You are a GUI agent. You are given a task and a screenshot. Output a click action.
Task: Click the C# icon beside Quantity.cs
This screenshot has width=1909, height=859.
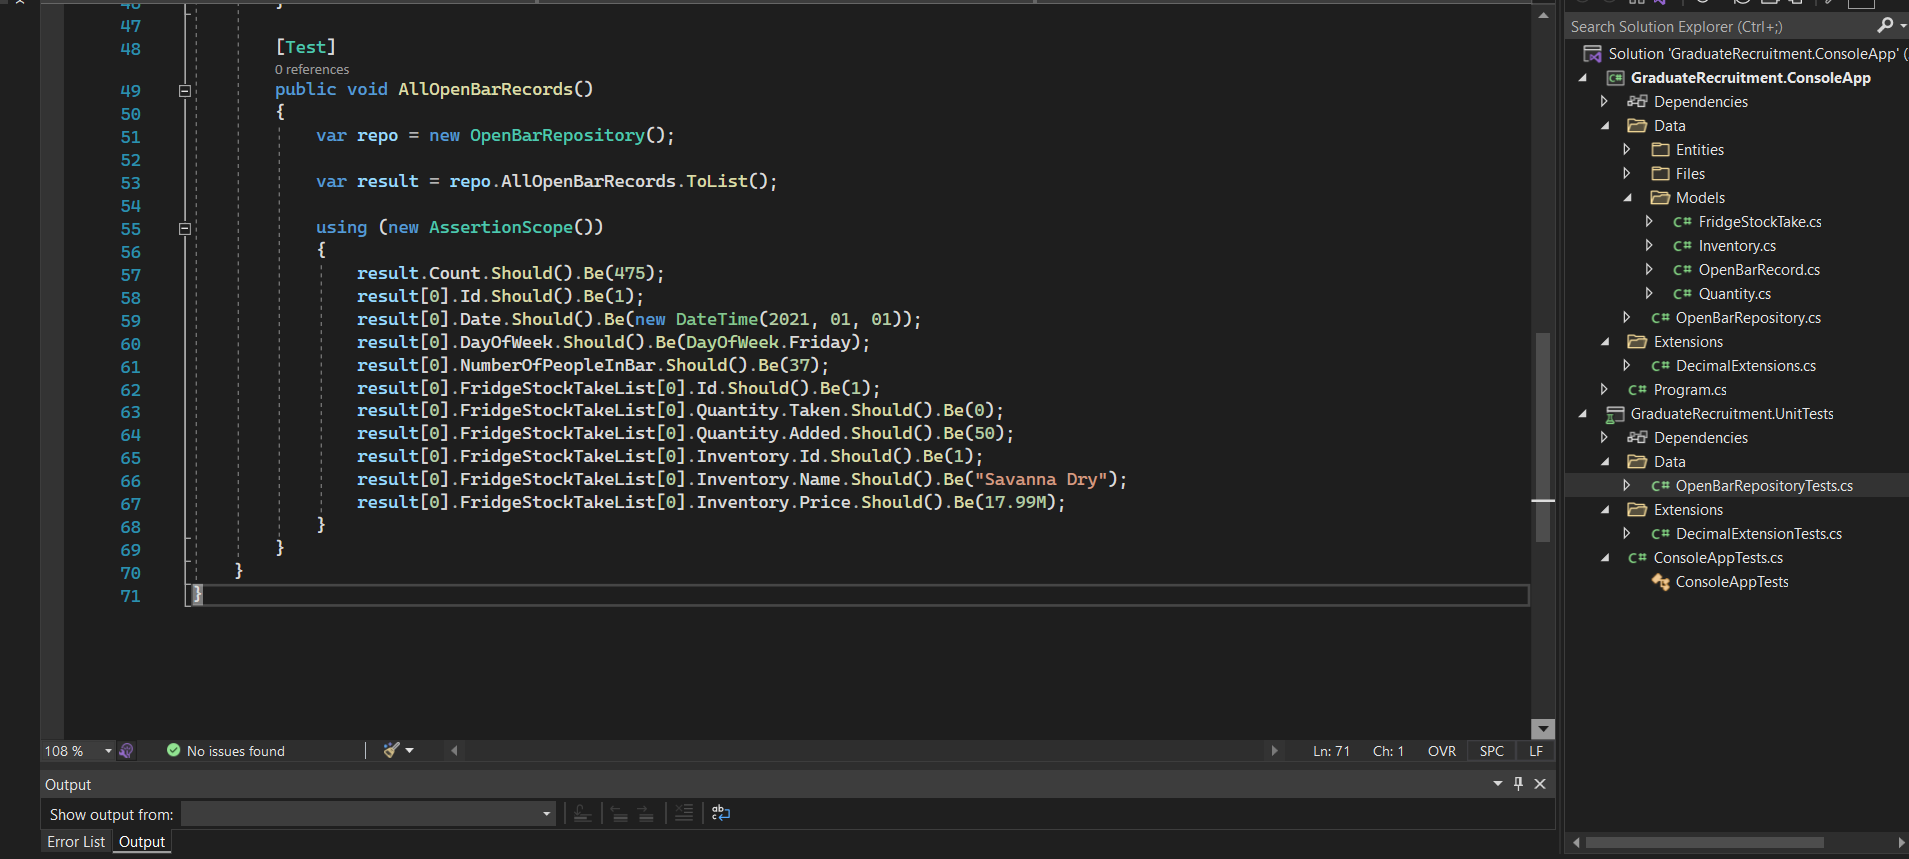(x=1682, y=294)
